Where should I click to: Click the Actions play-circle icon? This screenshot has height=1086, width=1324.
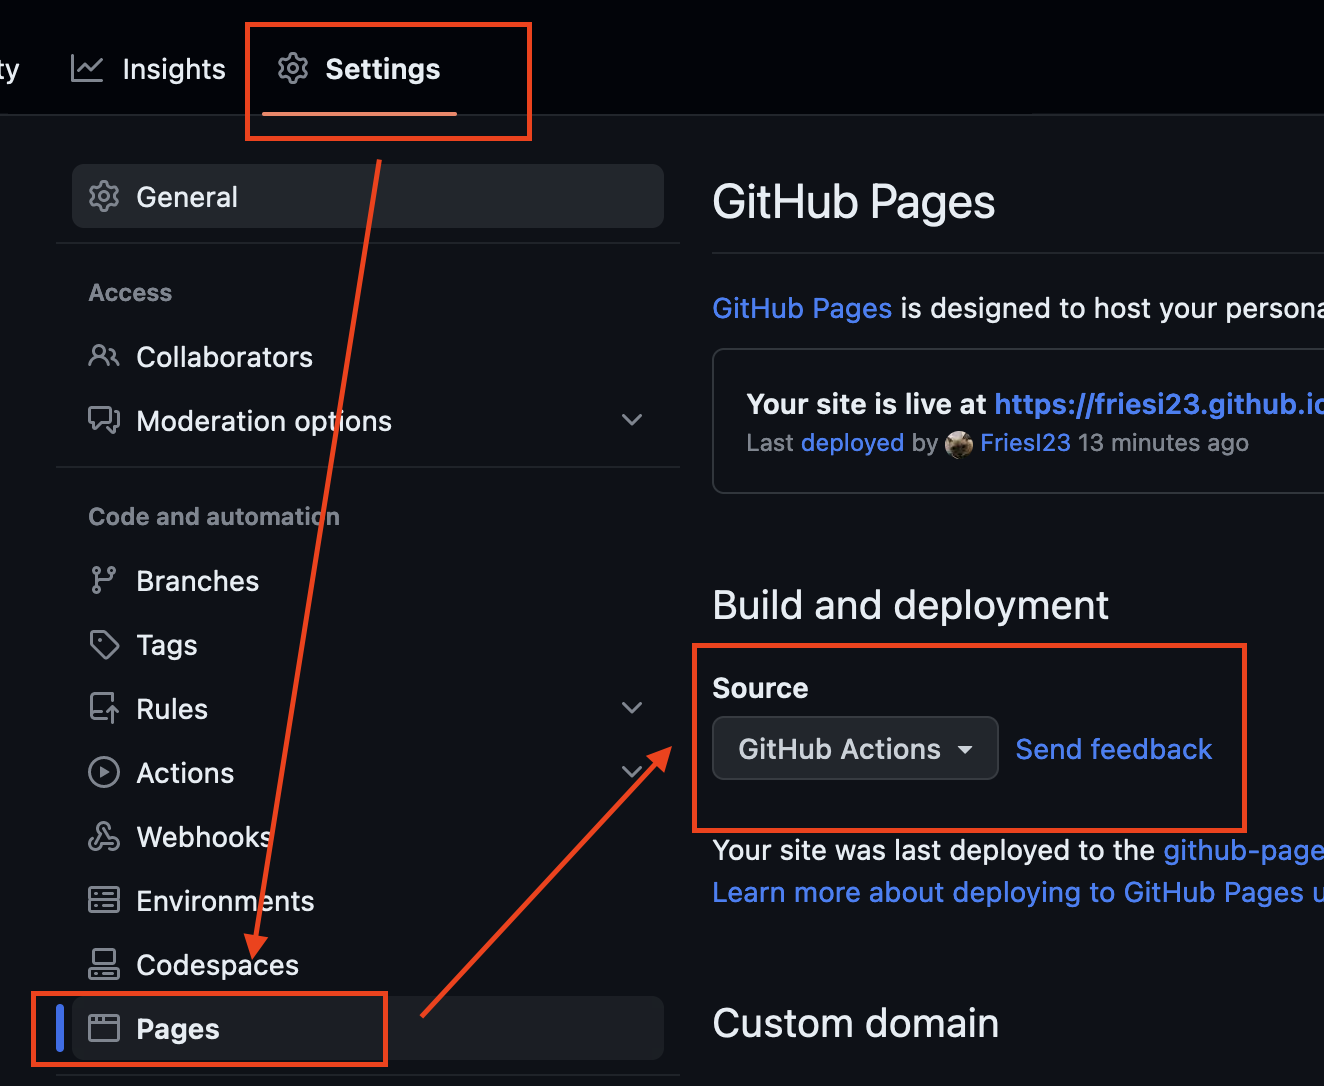[104, 772]
